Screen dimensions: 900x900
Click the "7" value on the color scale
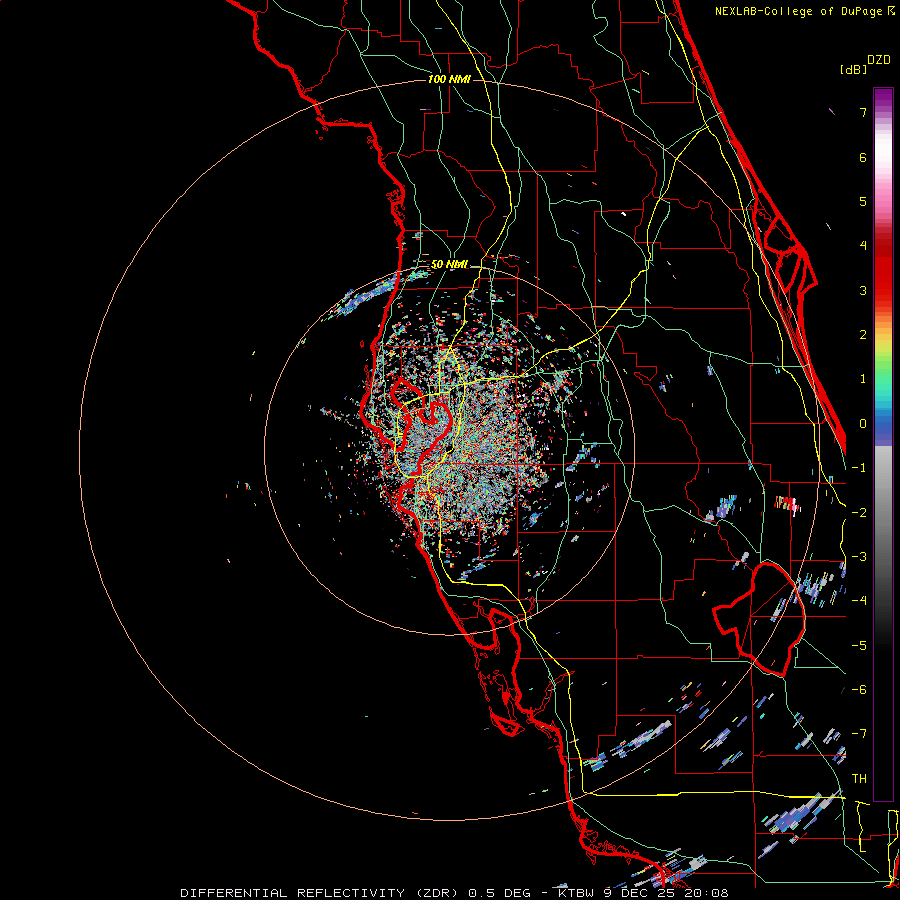coord(863,112)
